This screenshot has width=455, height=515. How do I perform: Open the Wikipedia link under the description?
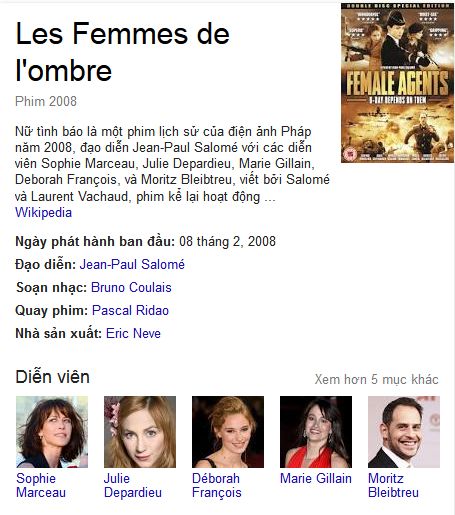point(43,213)
